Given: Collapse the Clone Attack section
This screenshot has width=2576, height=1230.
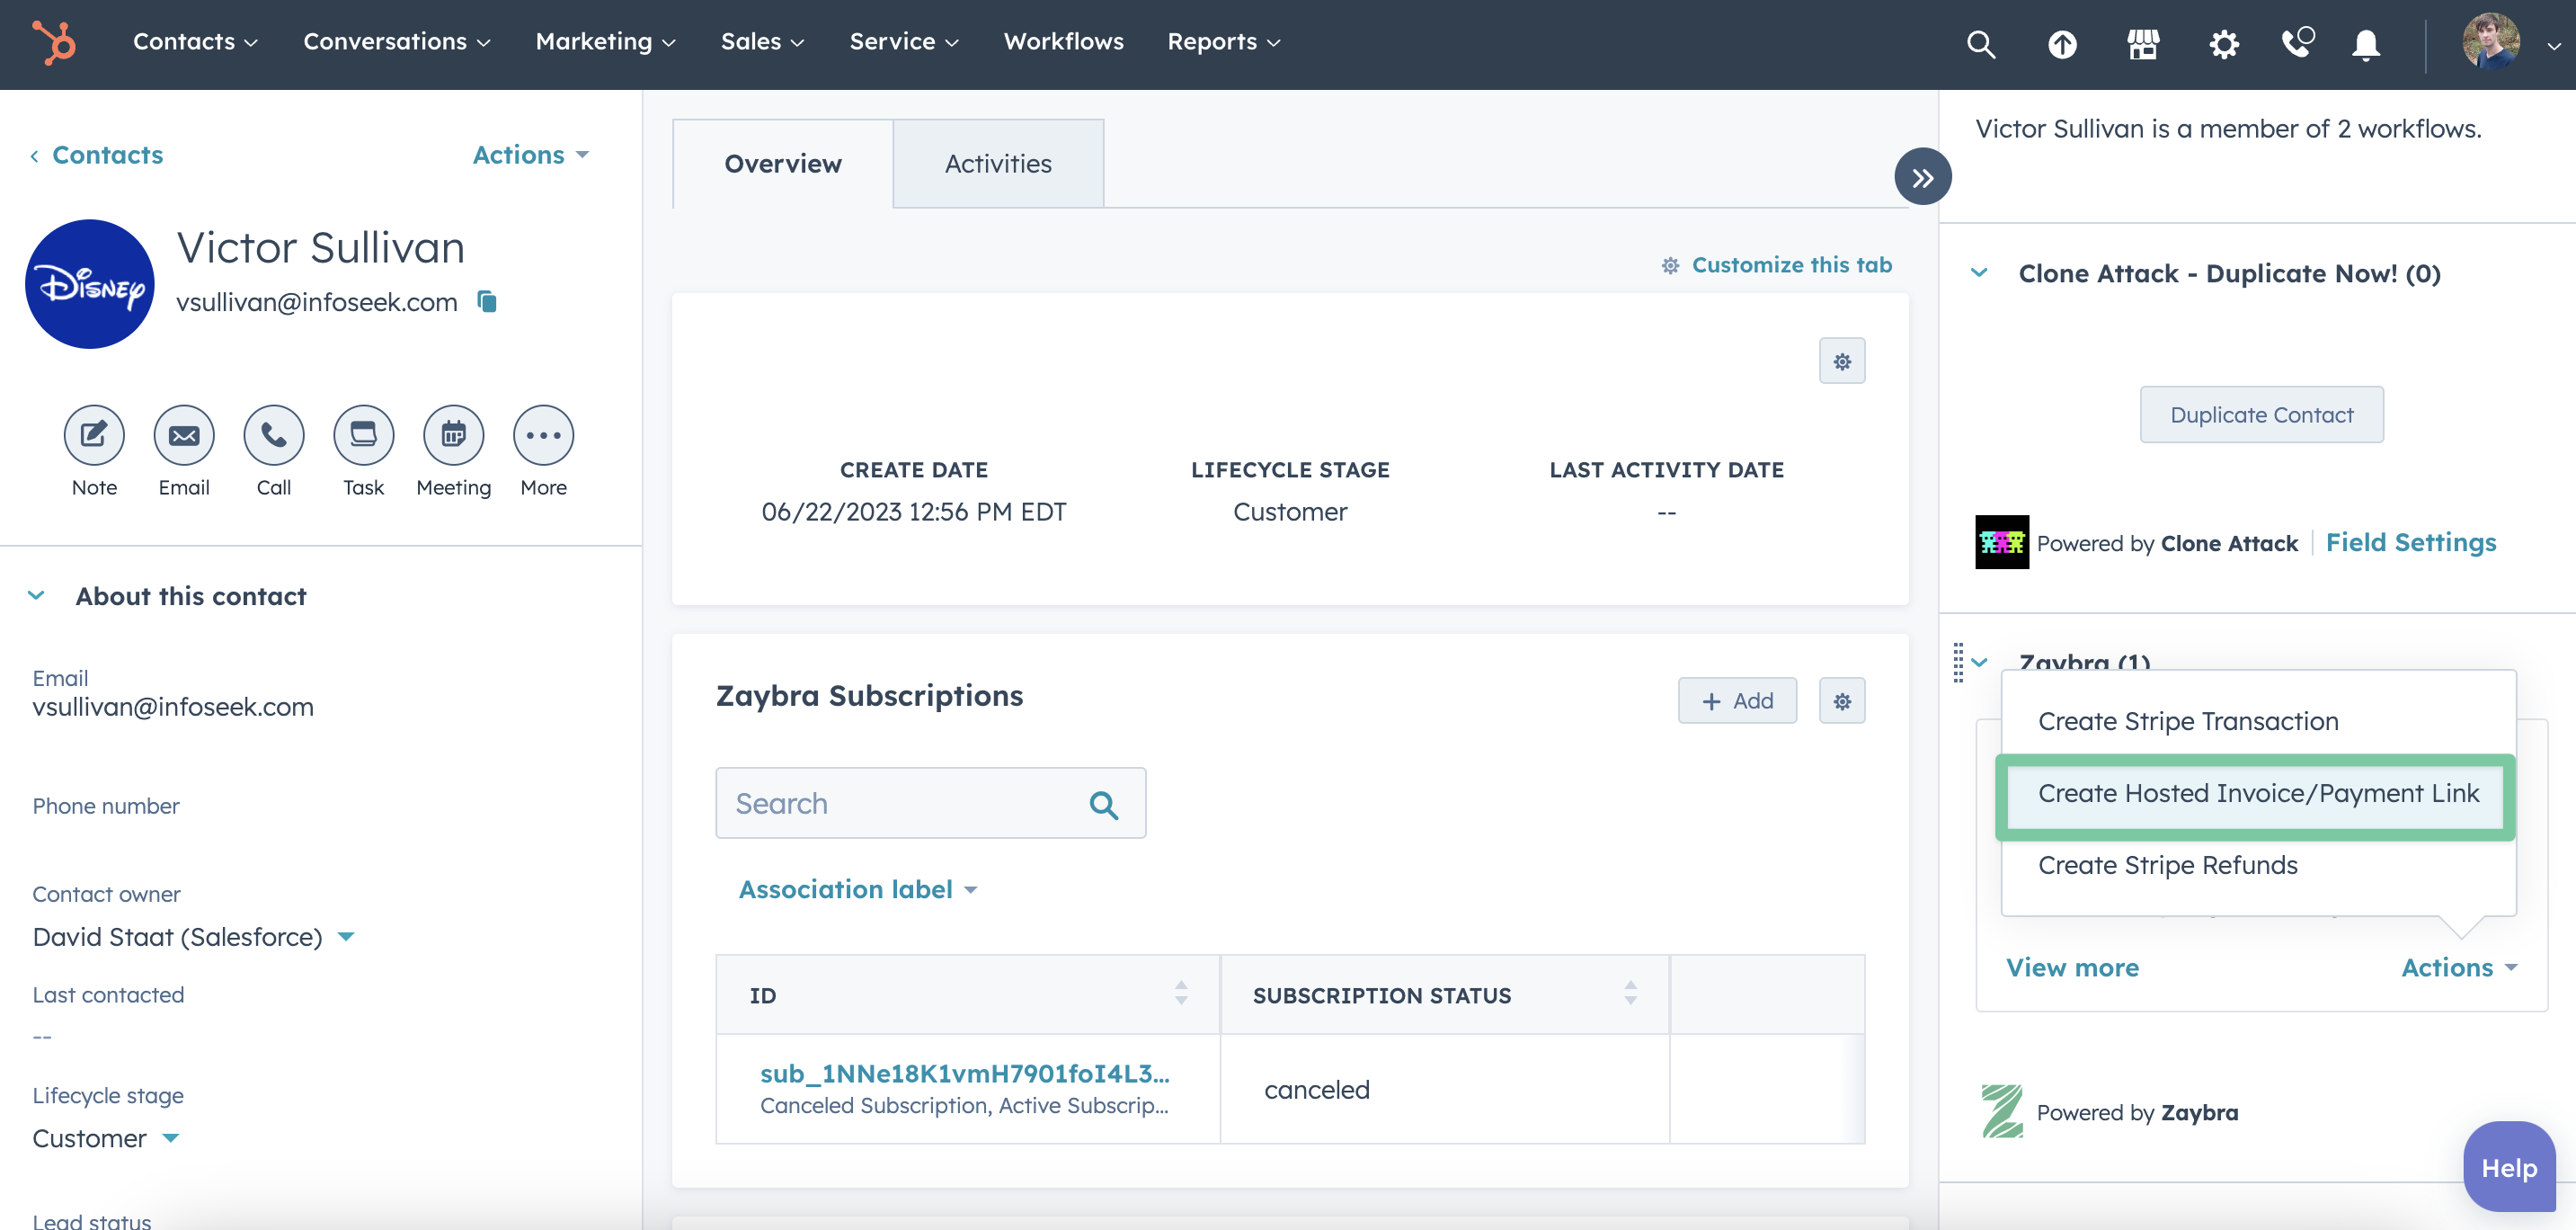Looking at the screenshot, I should pyautogui.click(x=1979, y=273).
